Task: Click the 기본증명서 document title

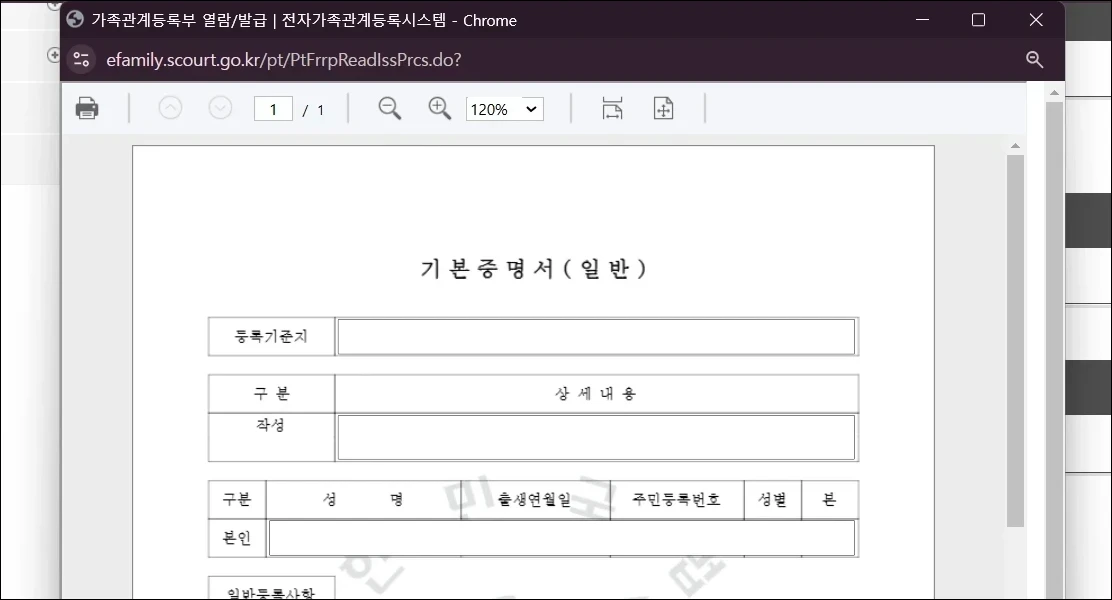Action: 535,267
